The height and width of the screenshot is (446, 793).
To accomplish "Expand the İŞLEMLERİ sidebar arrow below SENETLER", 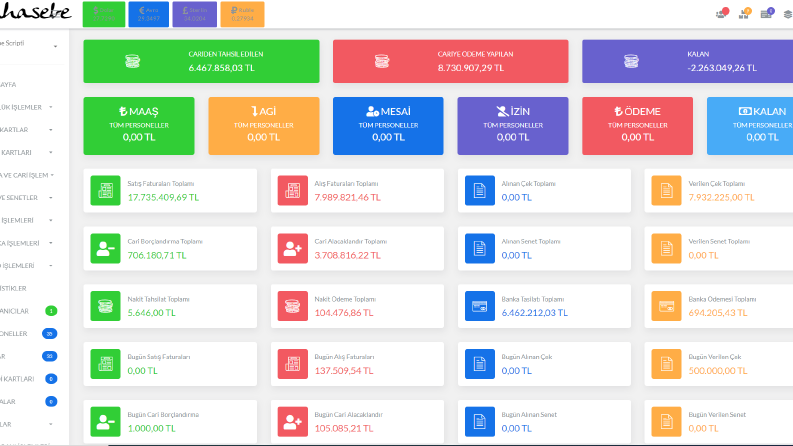I will (x=51, y=220).
